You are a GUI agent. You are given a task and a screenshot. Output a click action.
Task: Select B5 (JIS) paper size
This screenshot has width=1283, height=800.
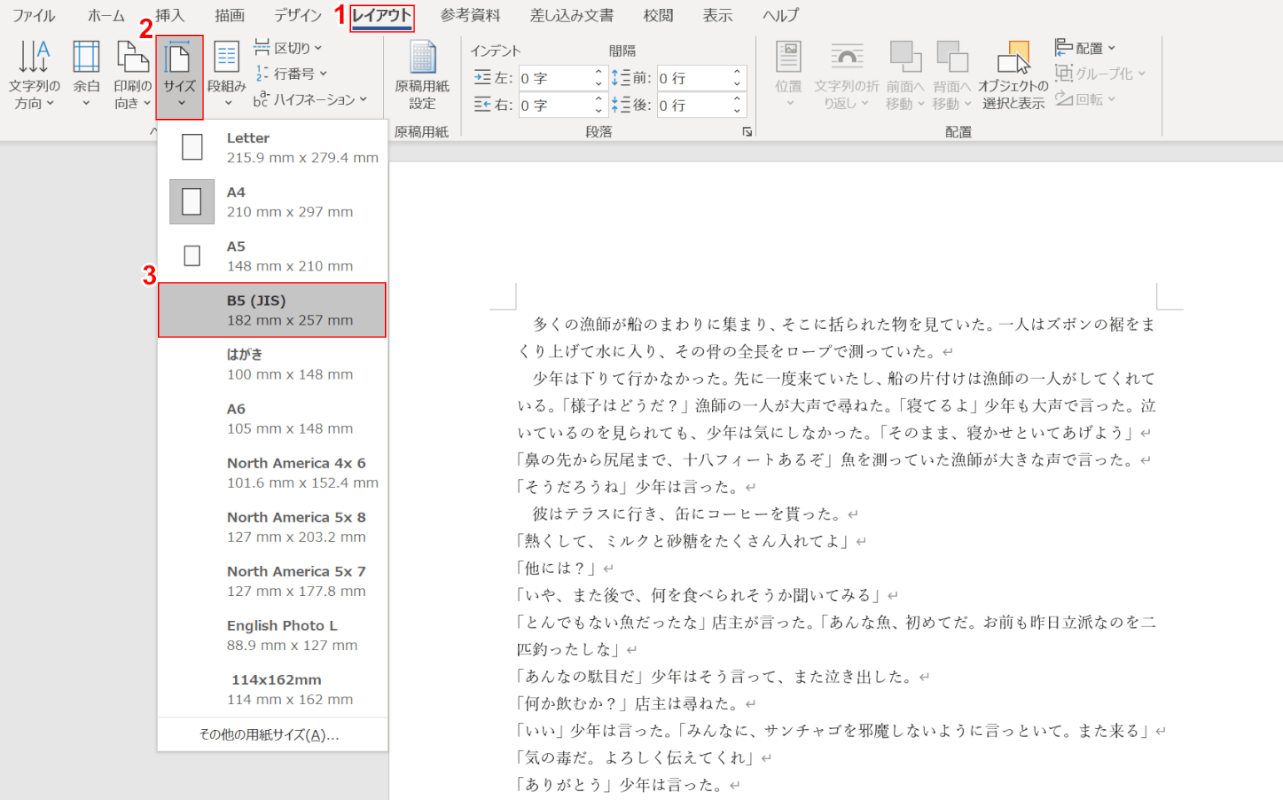pyautogui.click(x=272, y=310)
